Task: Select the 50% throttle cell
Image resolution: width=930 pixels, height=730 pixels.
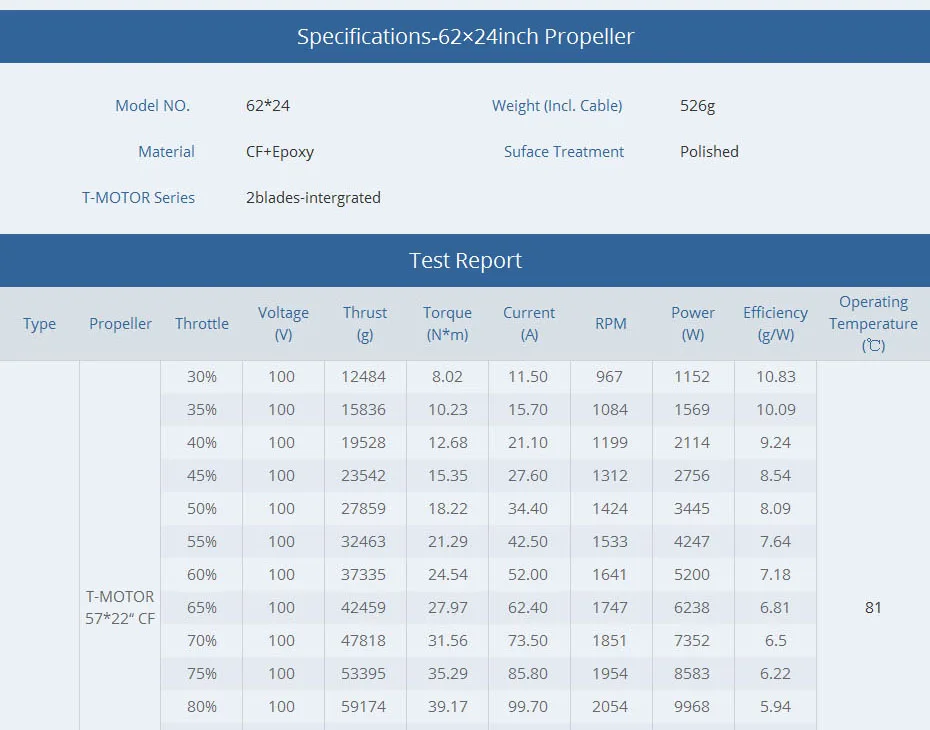Action: [x=202, y=509]
